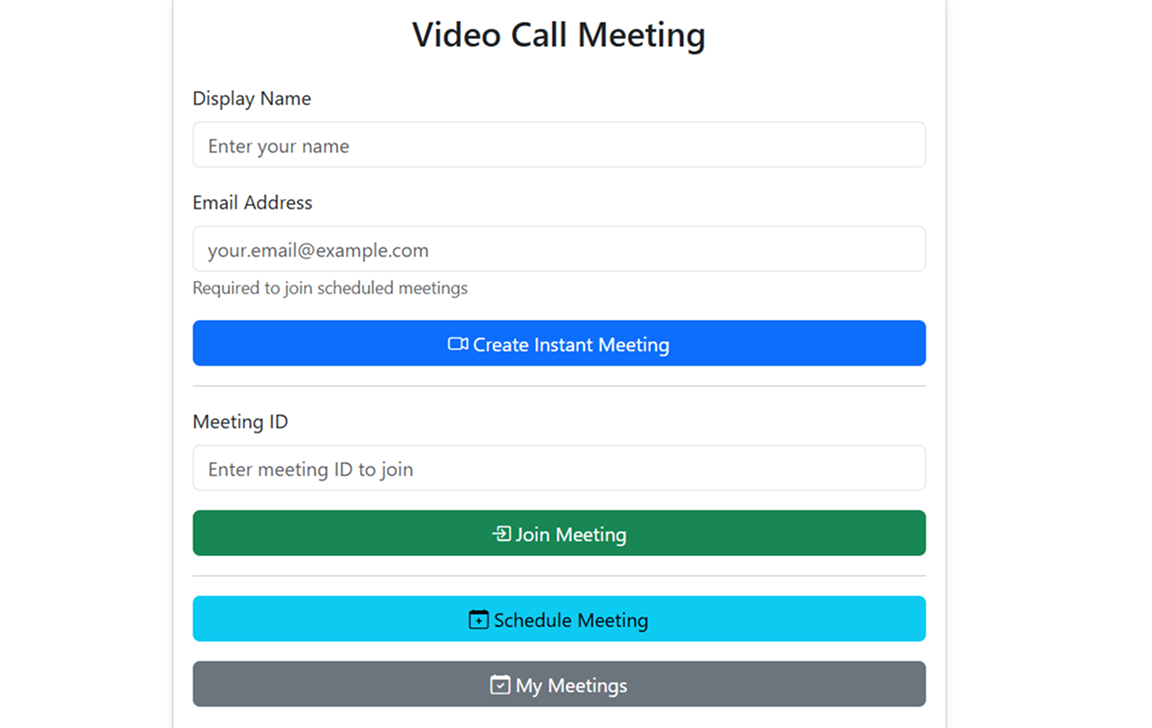Click the green Join Meeting button label
This screenshot has width=1152, height=728.
[x=571, y=534]
